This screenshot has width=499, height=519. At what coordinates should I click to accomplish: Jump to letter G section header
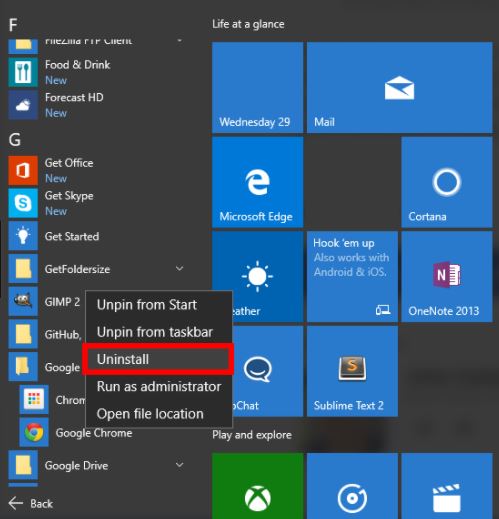(x=14, y=140)
